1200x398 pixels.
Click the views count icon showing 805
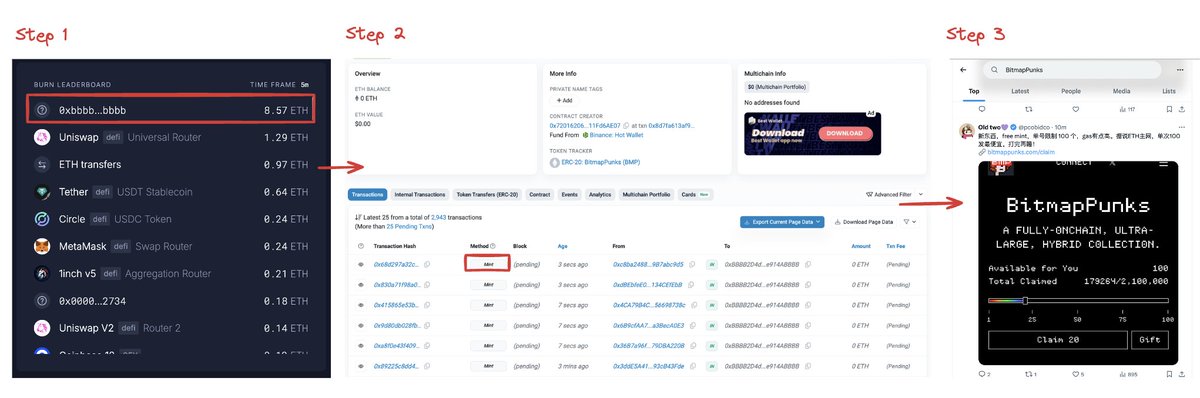pyautogui.click(x=1124, y=374)
